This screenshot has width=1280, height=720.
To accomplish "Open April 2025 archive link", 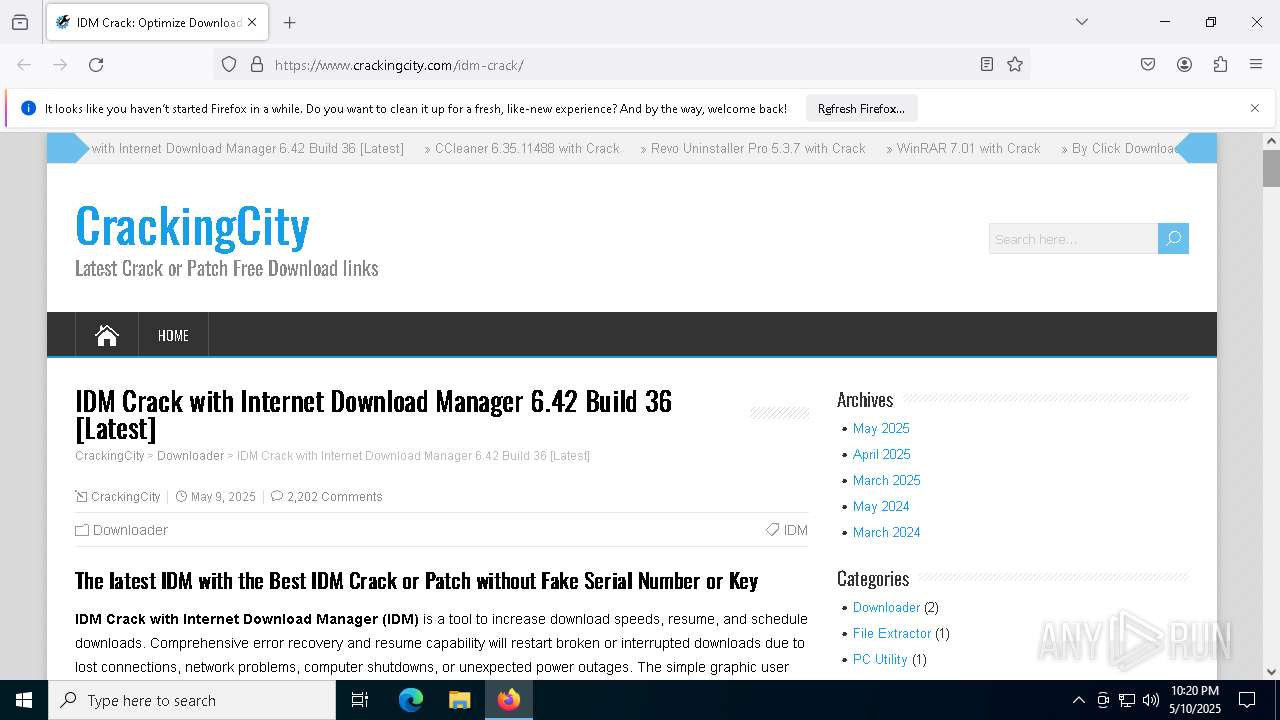I will click(882, 454).
